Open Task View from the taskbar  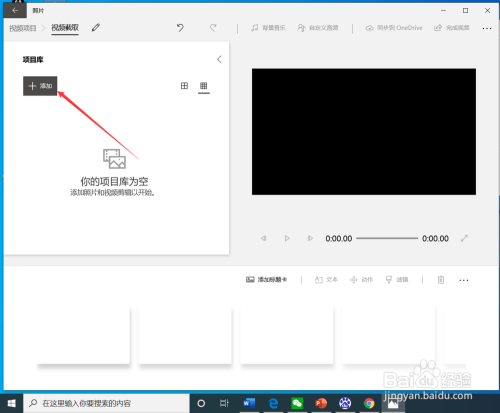point(224,404)
